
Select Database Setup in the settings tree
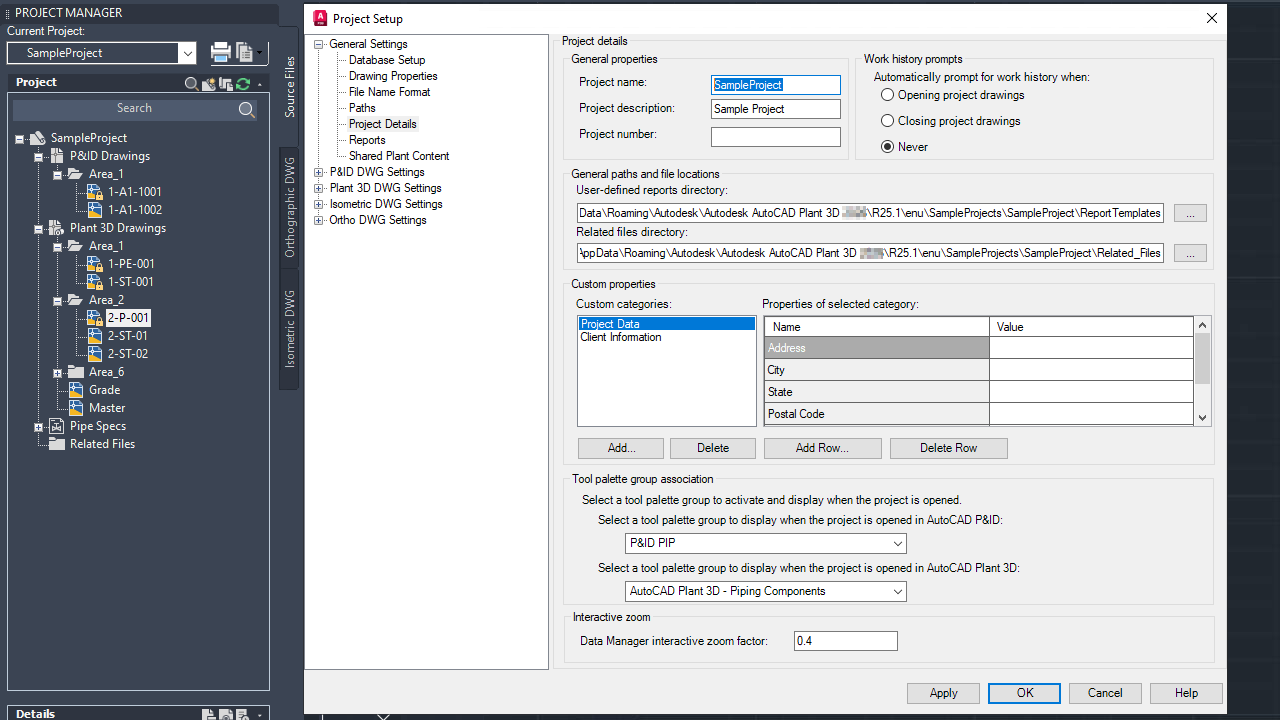tap(387, 60)
